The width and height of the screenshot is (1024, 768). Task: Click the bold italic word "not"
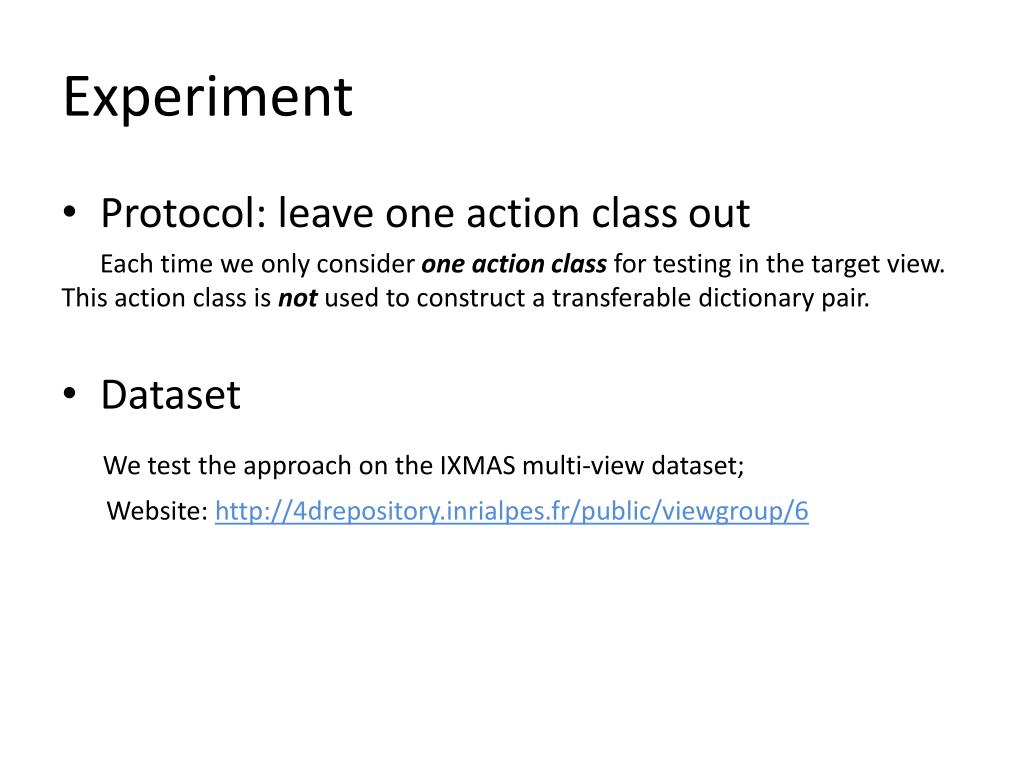click(297, 298)
